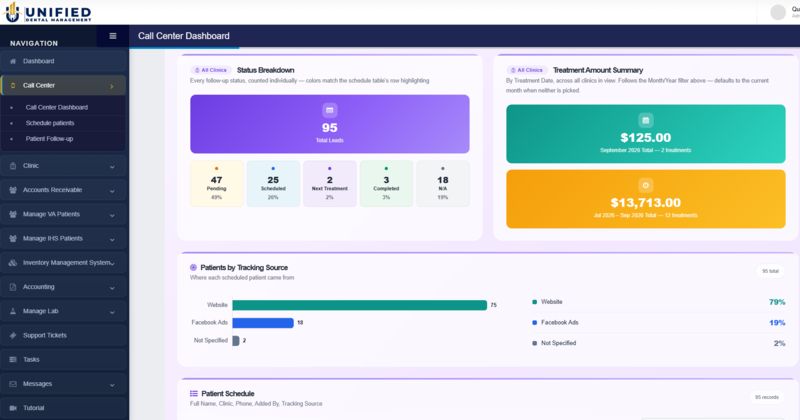Click the Support Tickets icon
The height and width of the screenshot is (420, 800).
[13, 335]
